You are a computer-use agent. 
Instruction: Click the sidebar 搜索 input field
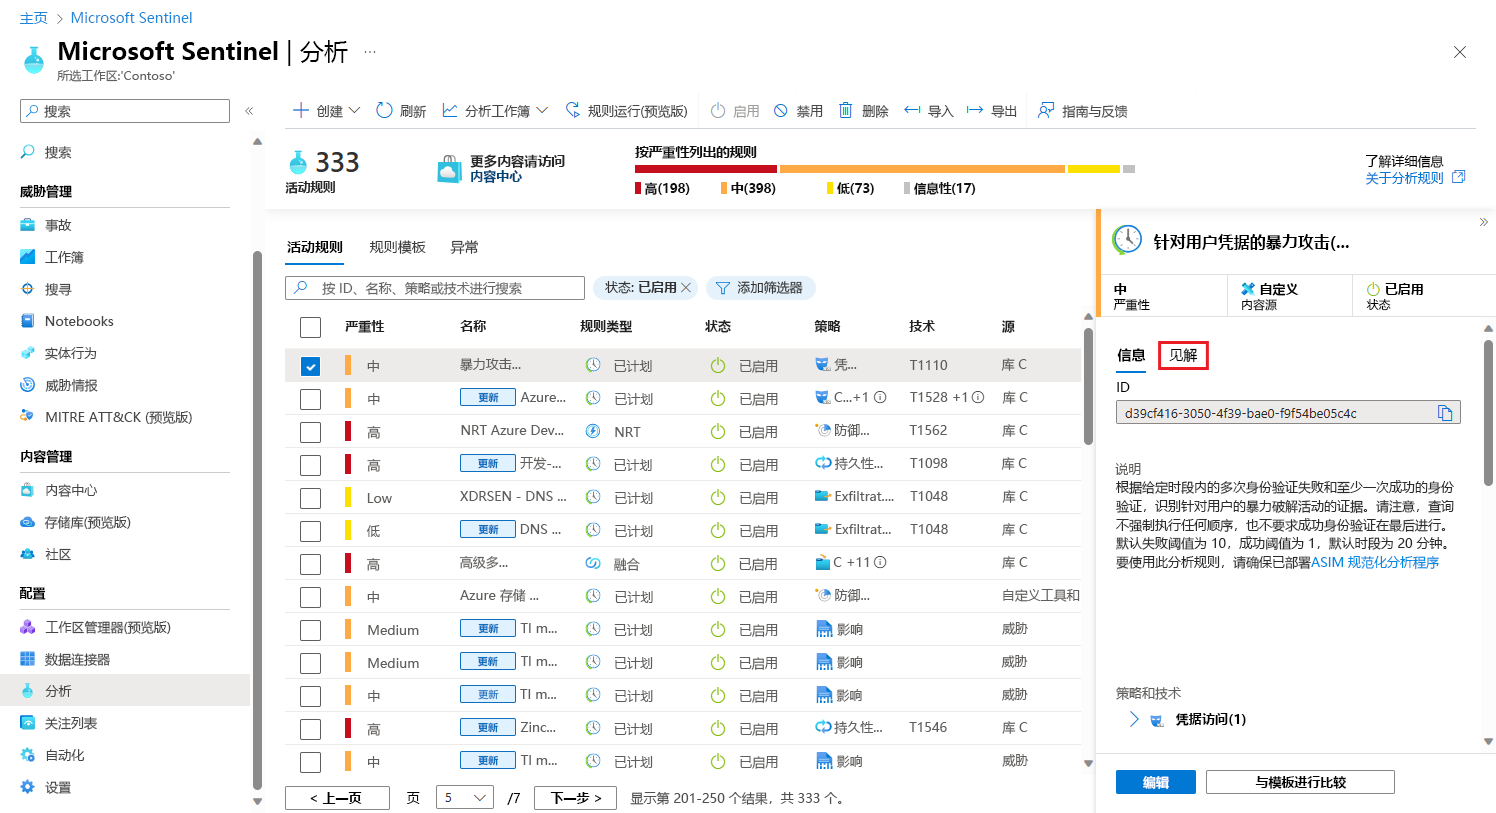tap(125, 111)
